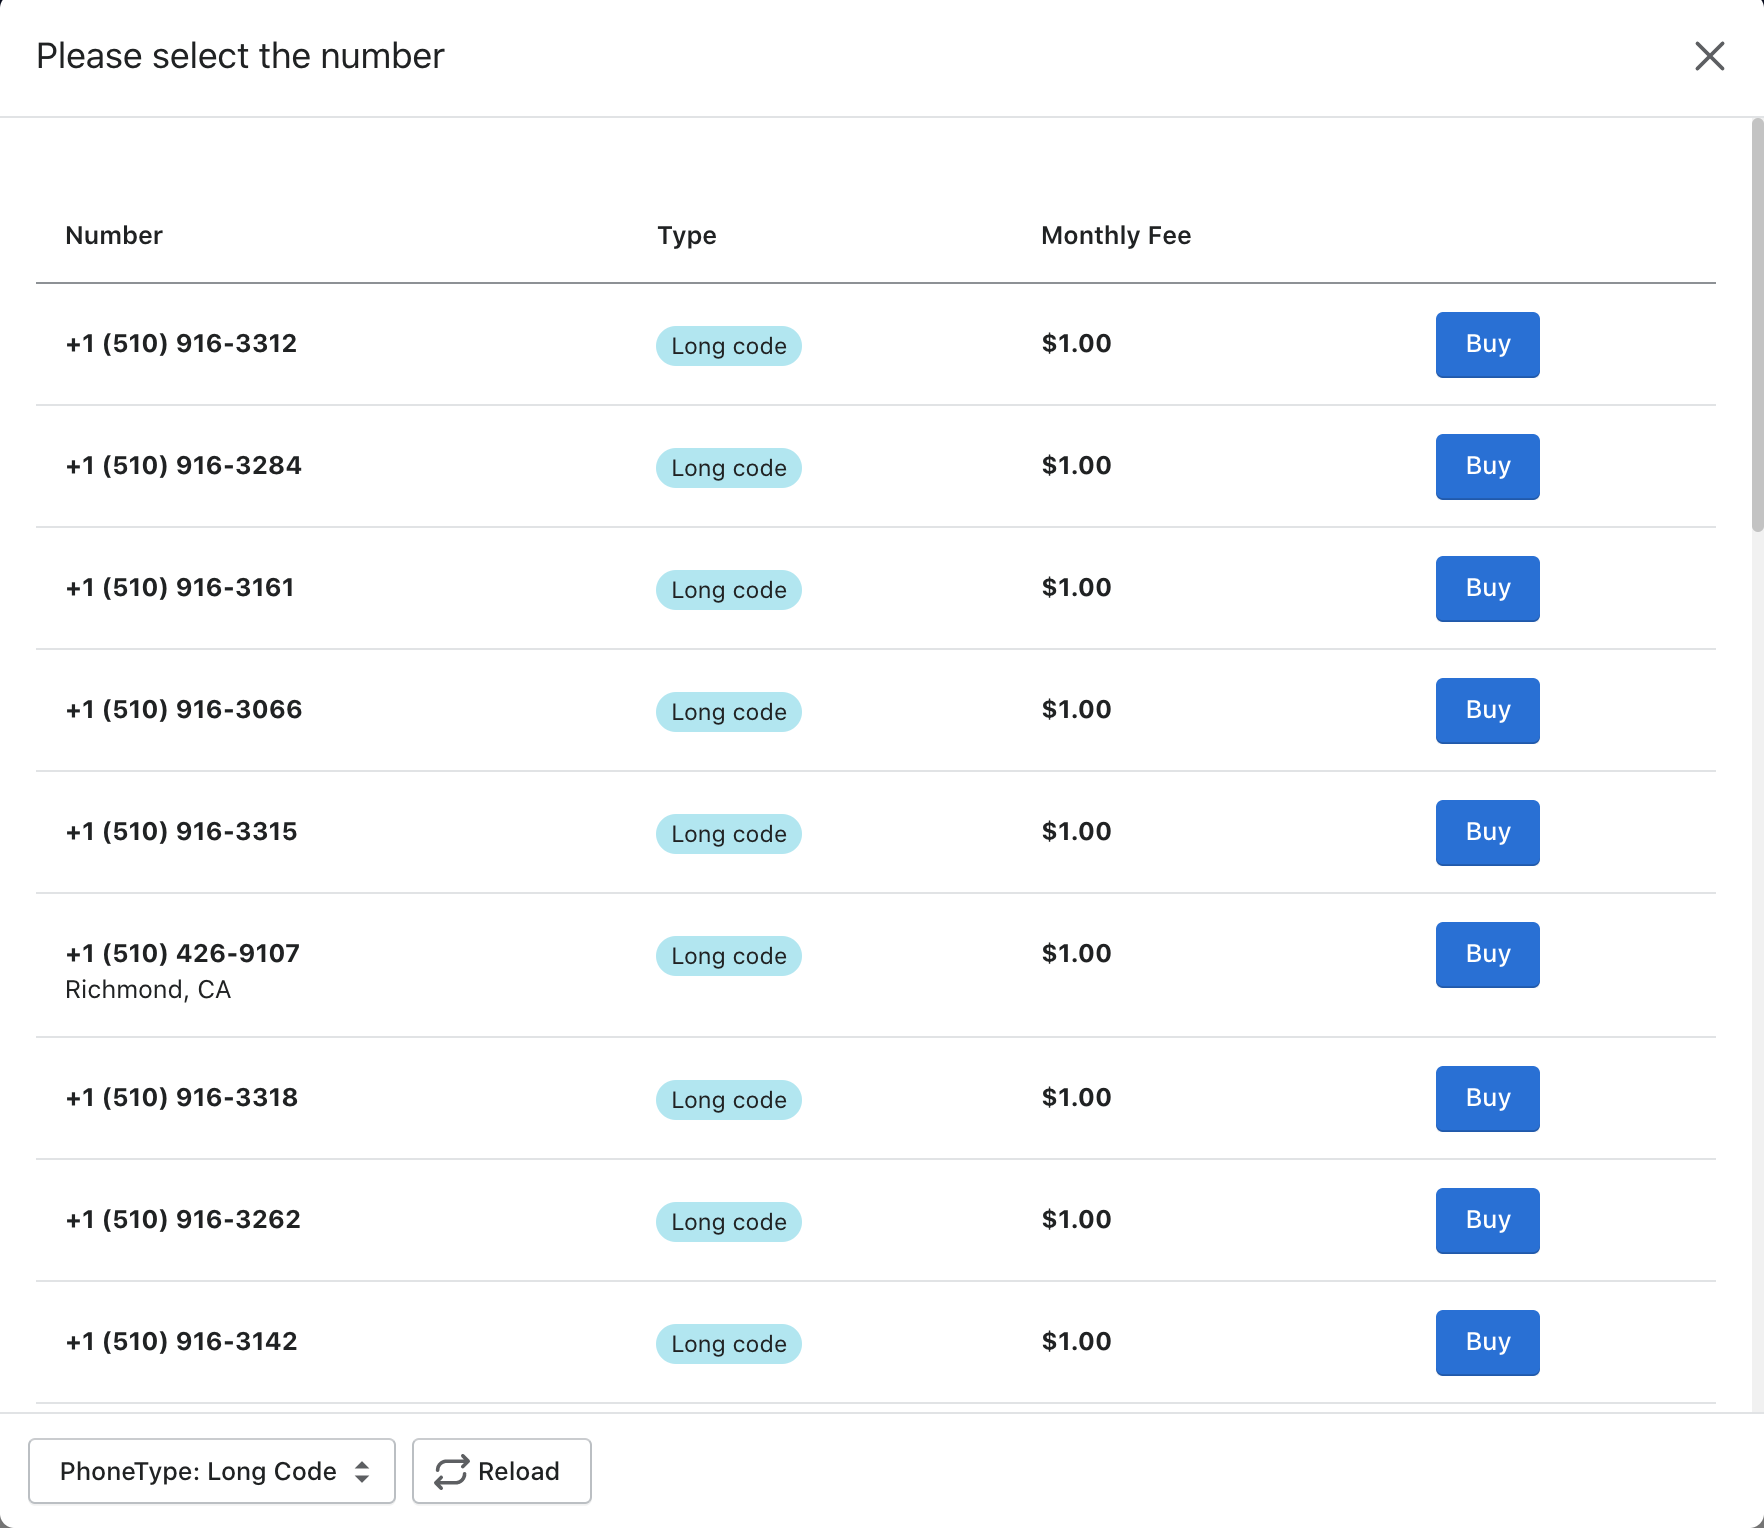Click the Type column header
This screenshot has height=1528, width=1764.
[686, 236]
